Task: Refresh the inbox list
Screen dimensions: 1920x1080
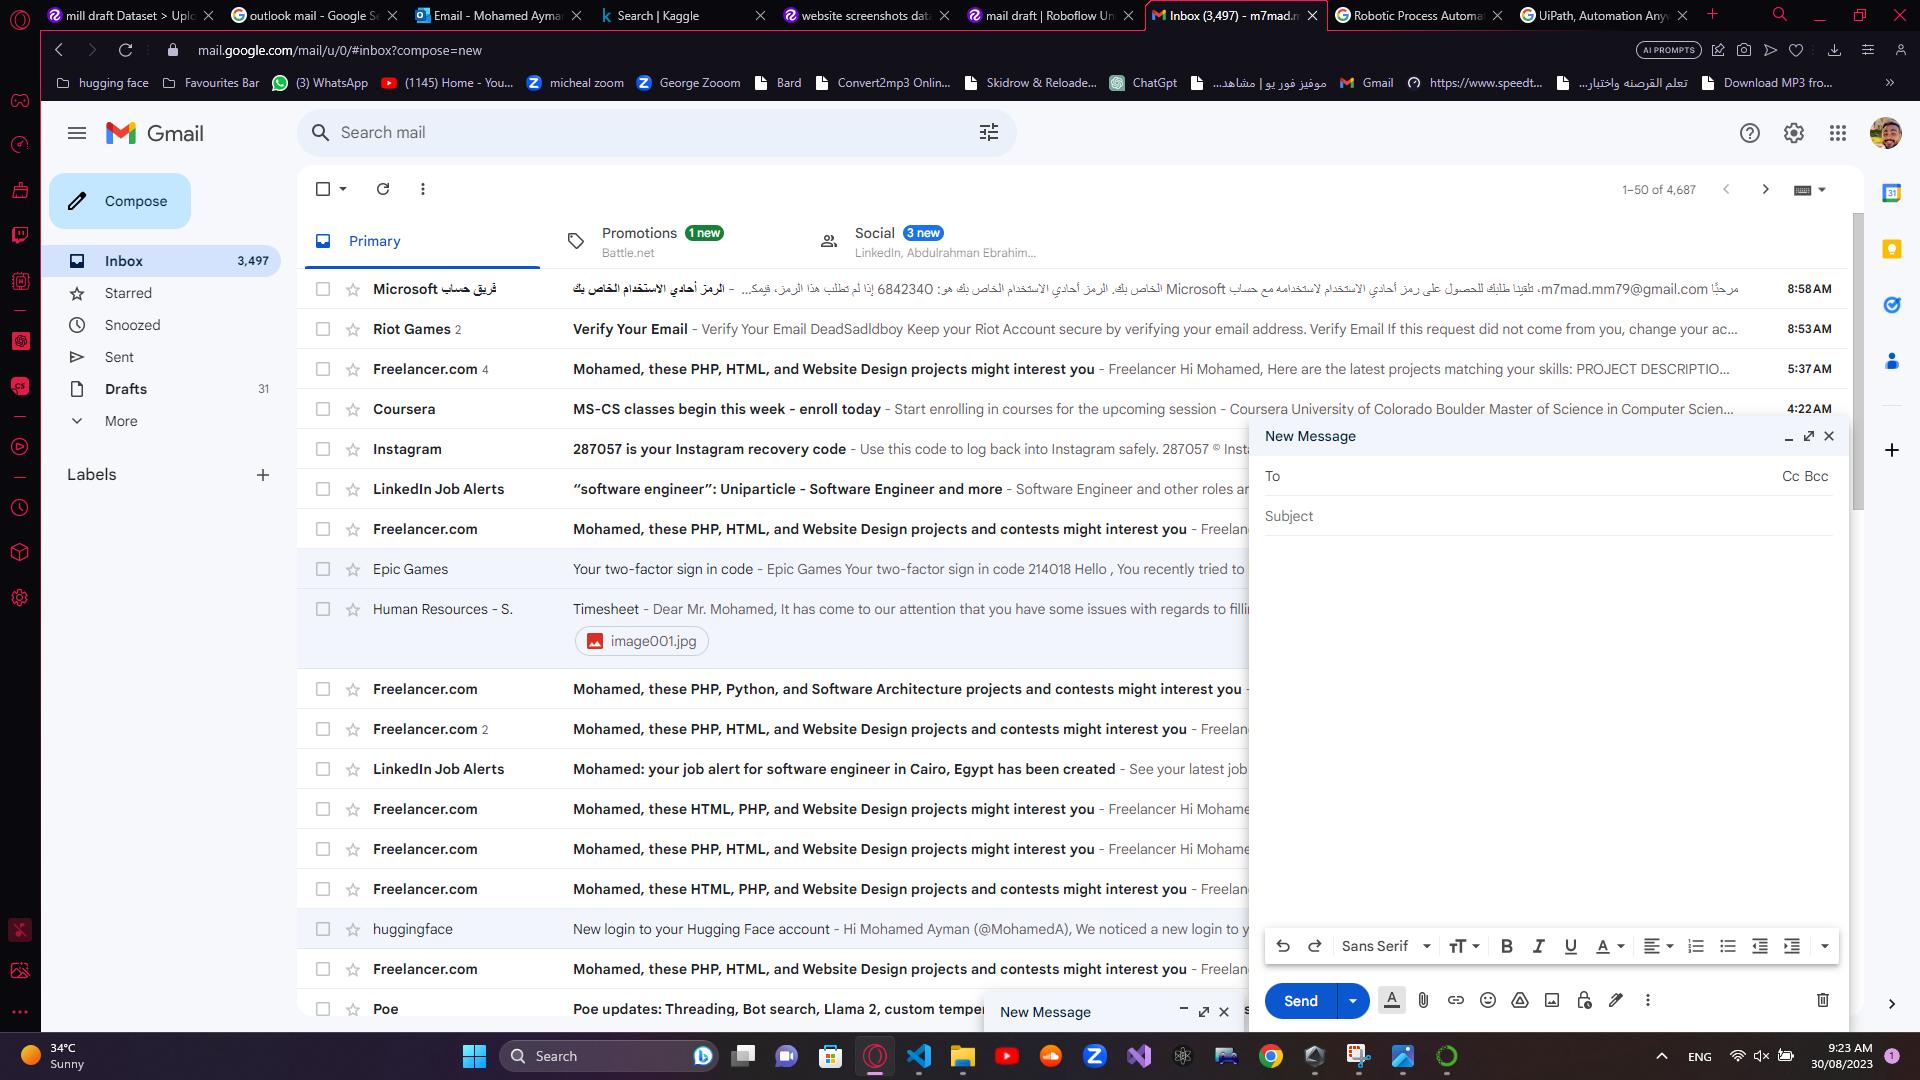Action: (x=382, y=189)
